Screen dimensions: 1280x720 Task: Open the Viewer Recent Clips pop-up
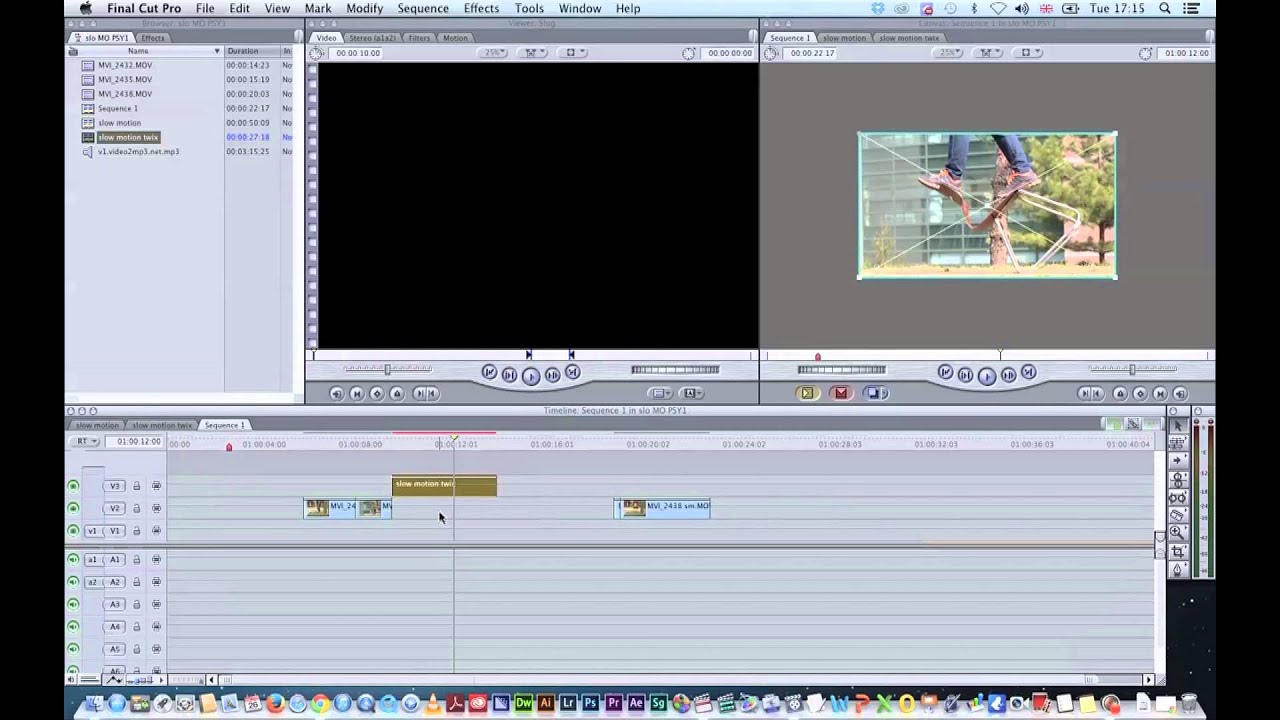(x=660, y=393)
